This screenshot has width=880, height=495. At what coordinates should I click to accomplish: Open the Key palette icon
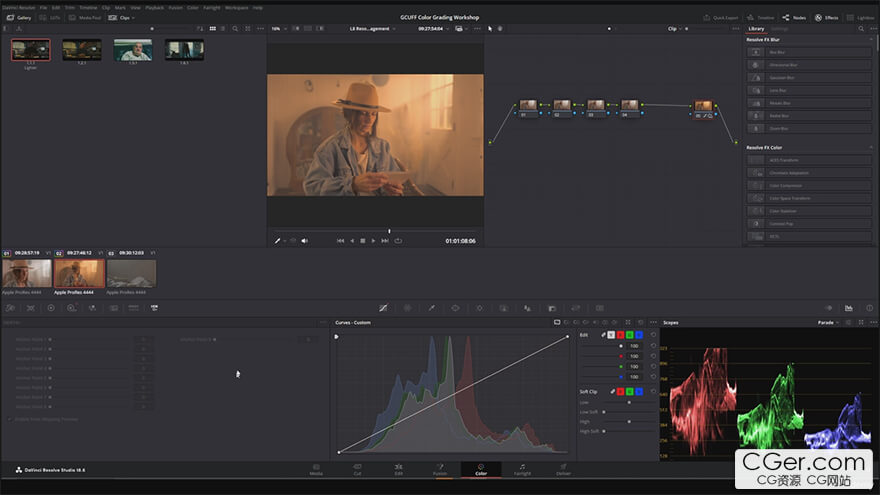click(x=552, y=308)
